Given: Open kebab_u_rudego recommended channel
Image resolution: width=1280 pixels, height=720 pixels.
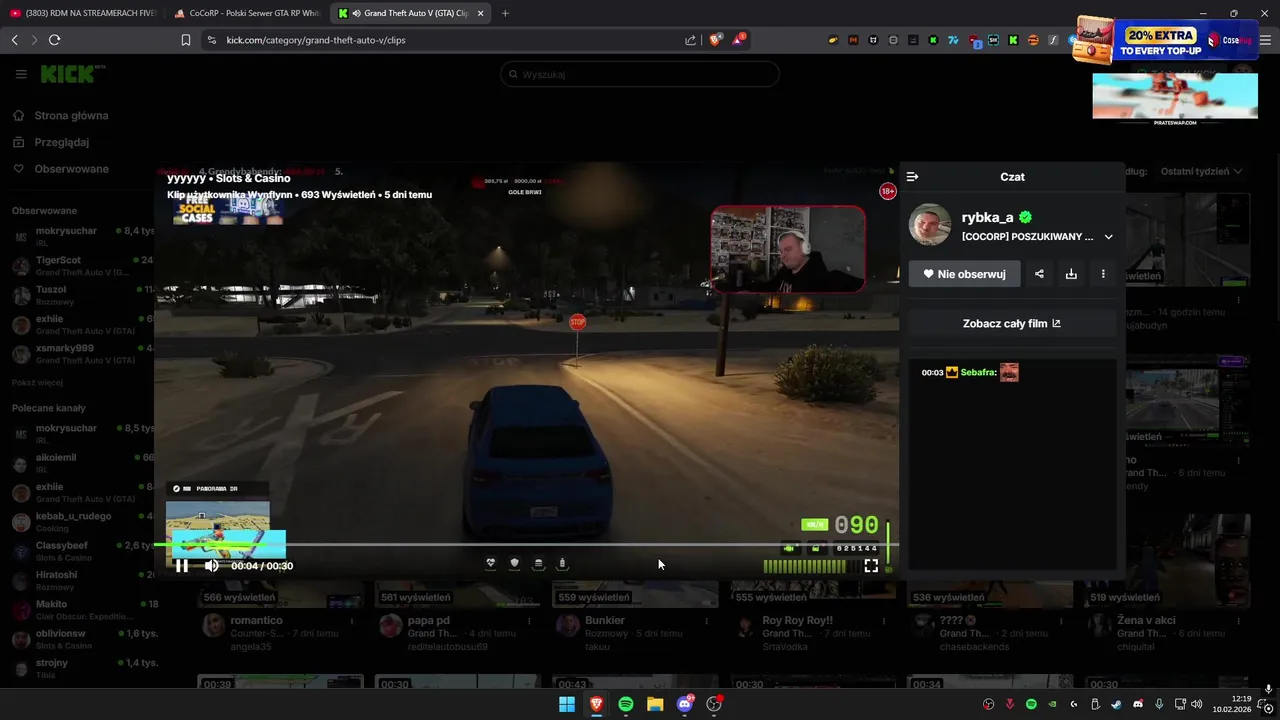Looking at the screenshot, I should (80, 521).
